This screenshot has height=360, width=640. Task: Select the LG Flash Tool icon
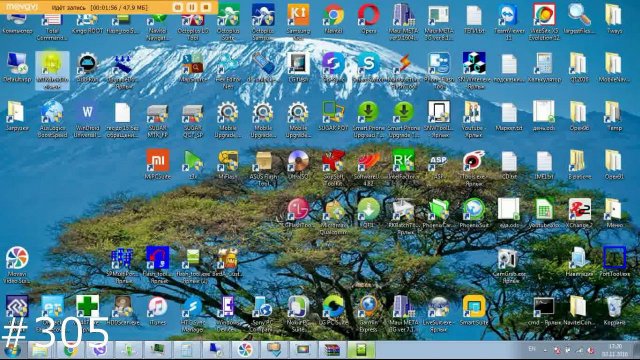[298, 213]
